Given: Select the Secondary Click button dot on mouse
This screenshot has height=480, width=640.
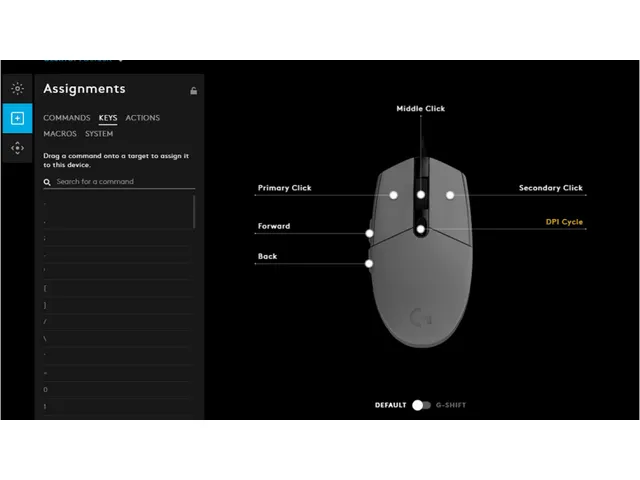Looking at the screenshot, I should [x=450, y=195].
